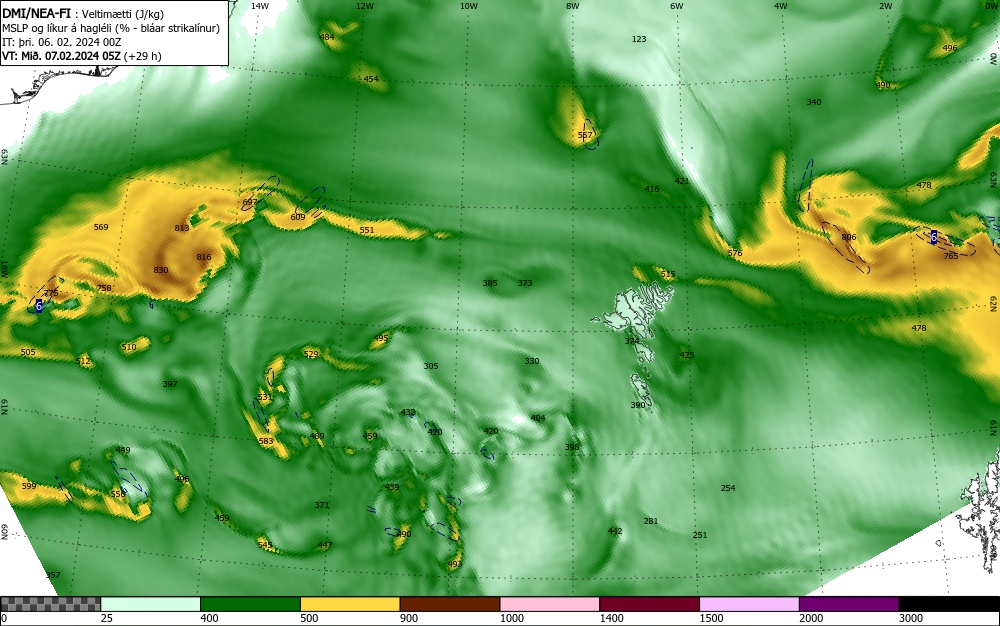Click the checkered gray 0–25 legend swatch
The height and width of the screenshot is (626, 1000).
(x=50, y=604)
